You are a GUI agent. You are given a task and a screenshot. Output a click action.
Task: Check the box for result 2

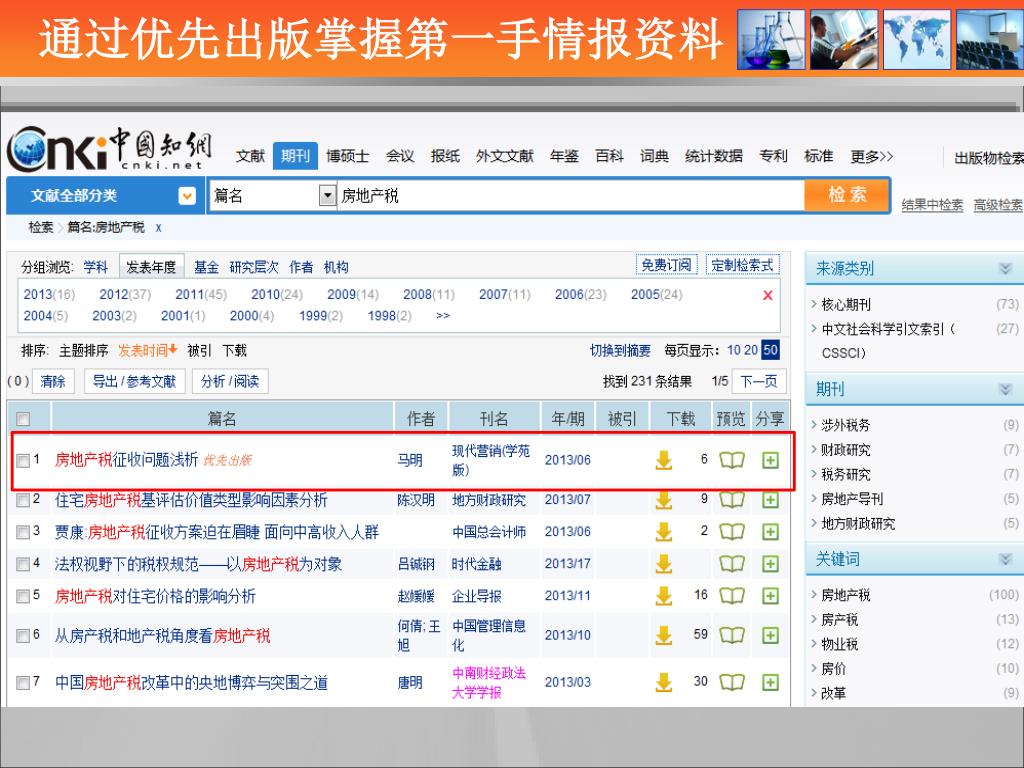(23, 500)
